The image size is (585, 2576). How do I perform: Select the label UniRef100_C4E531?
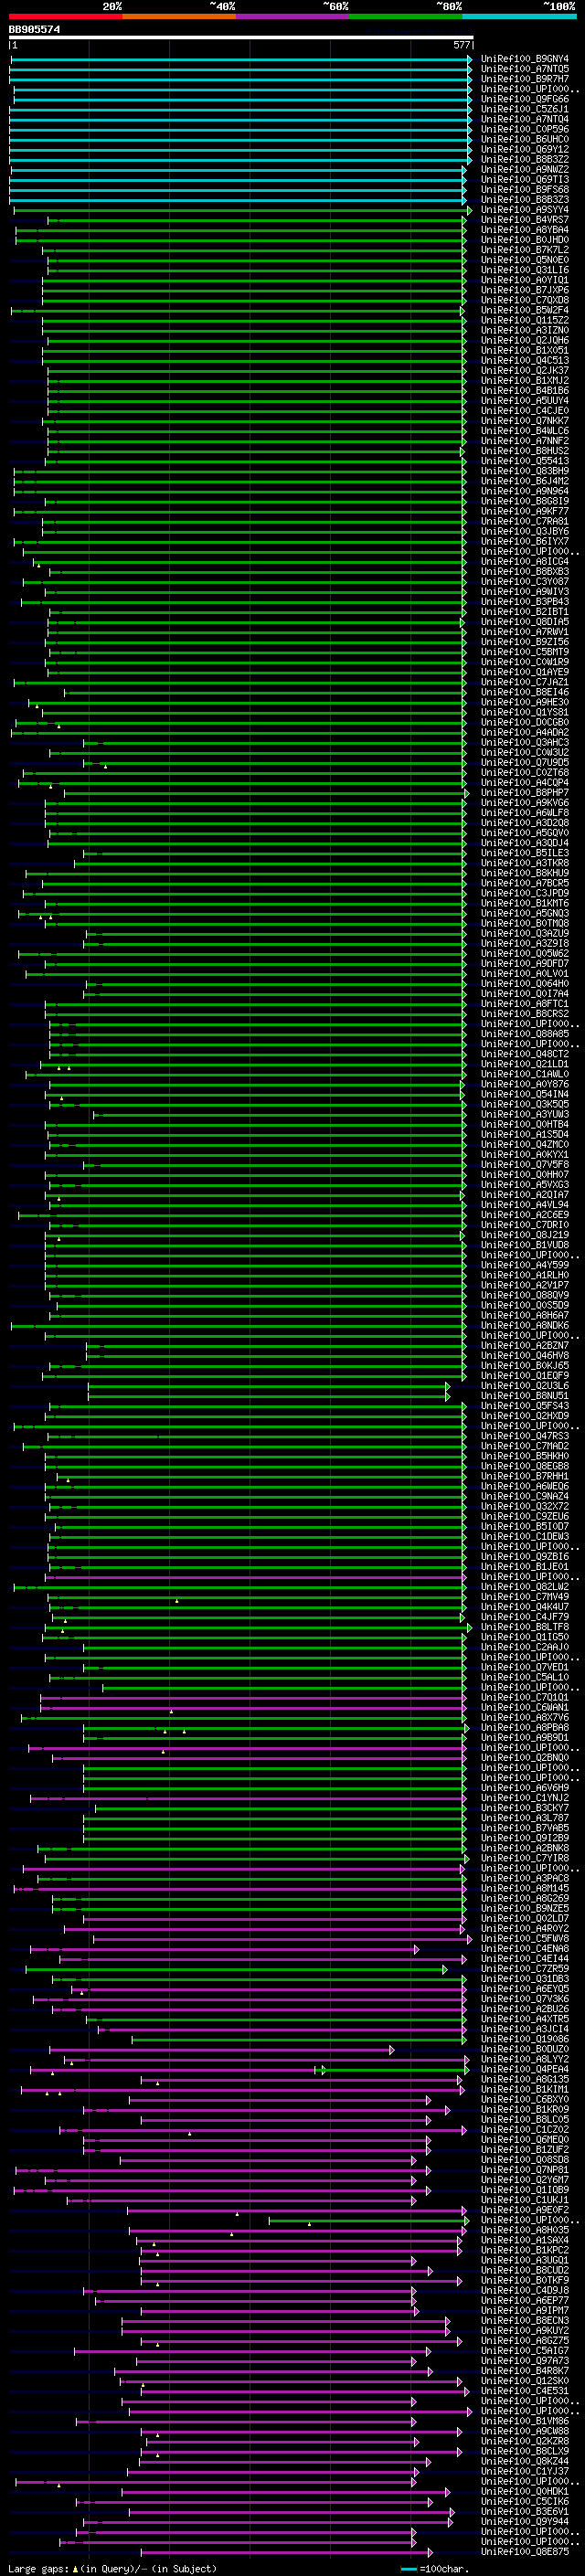(x=524, y=2391)
